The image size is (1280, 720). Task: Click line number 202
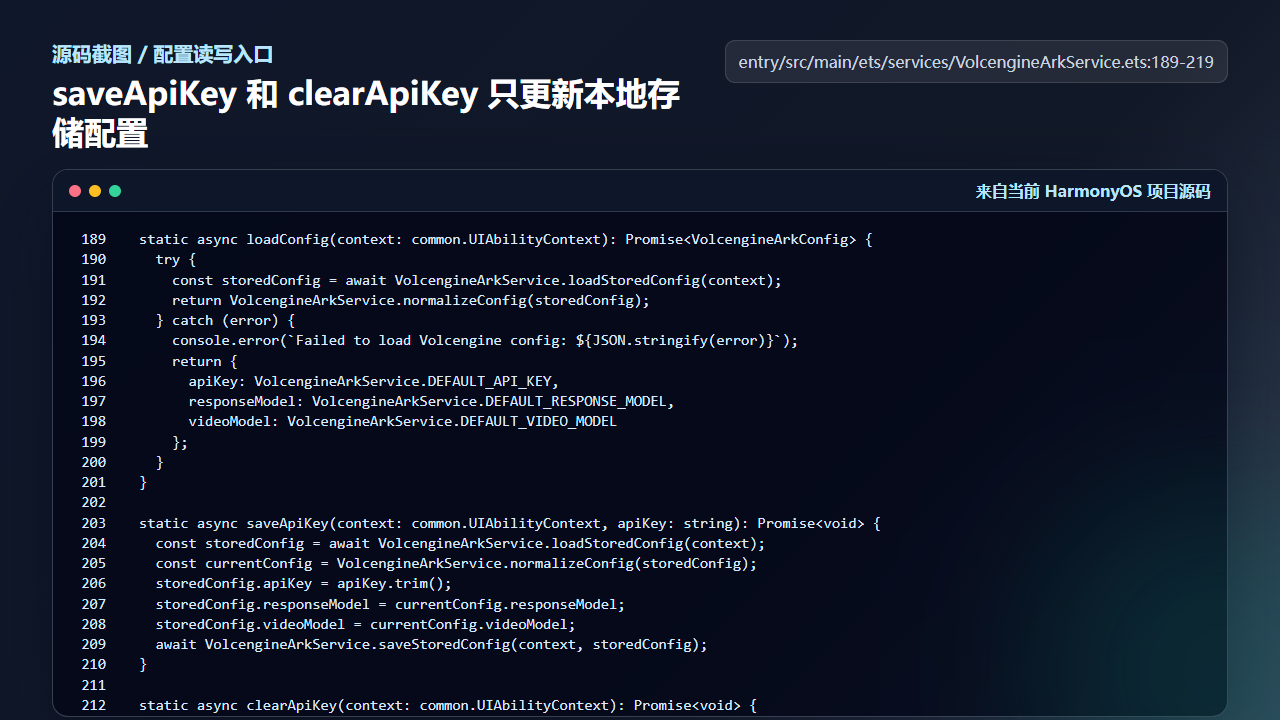pyautogui.click(x=94, y=502)
